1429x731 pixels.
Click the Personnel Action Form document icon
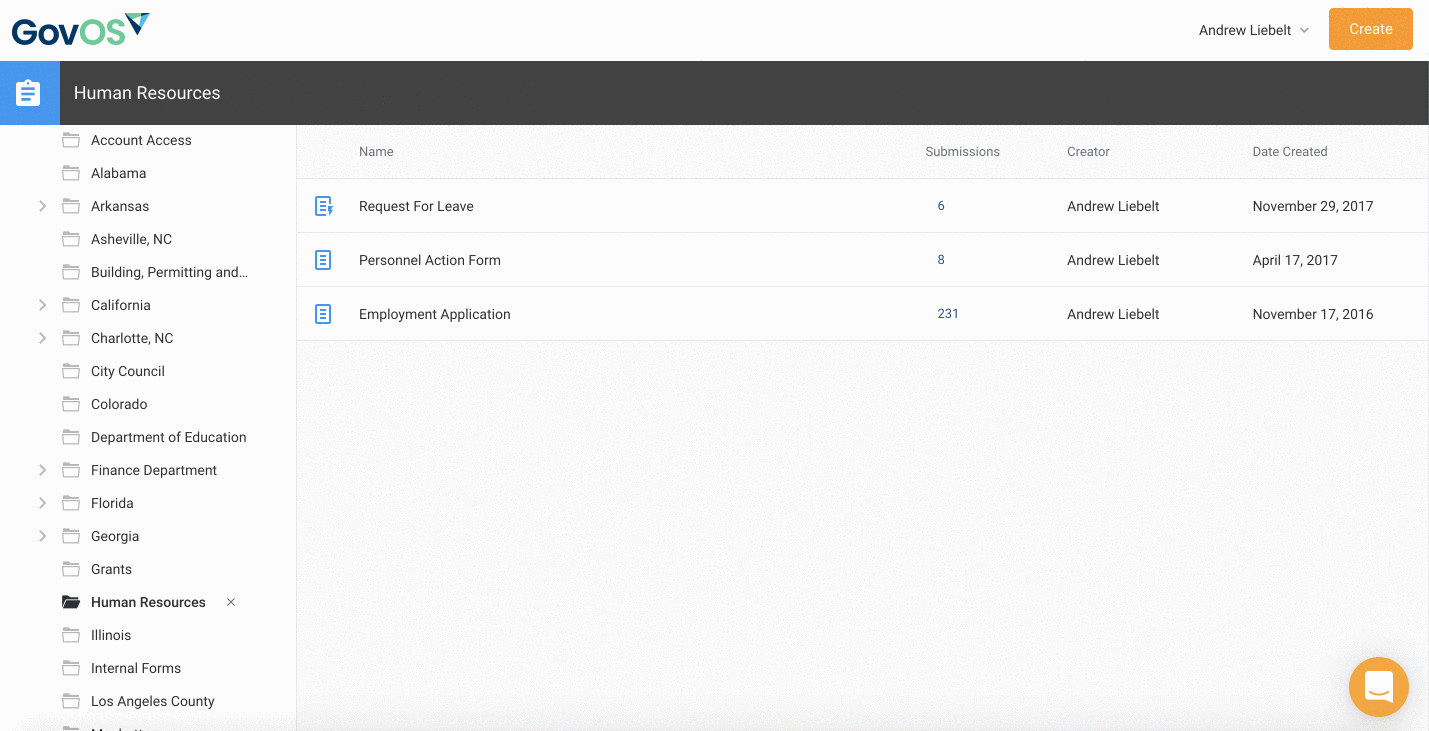[x=323, y=260]
